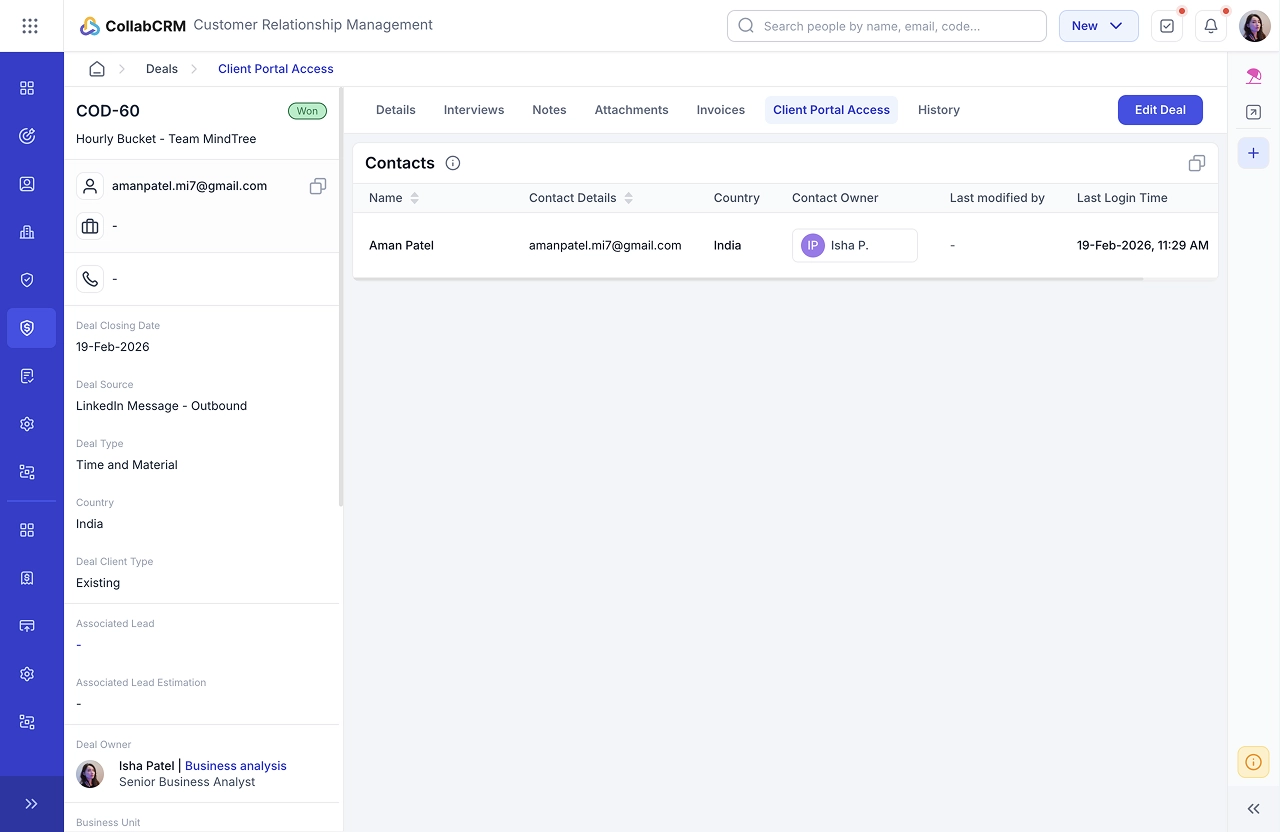The image size is (1280, 832).
Task: Open the tasks checklist icon in header
Action: pyautogui.click(x=1167, y=26)
